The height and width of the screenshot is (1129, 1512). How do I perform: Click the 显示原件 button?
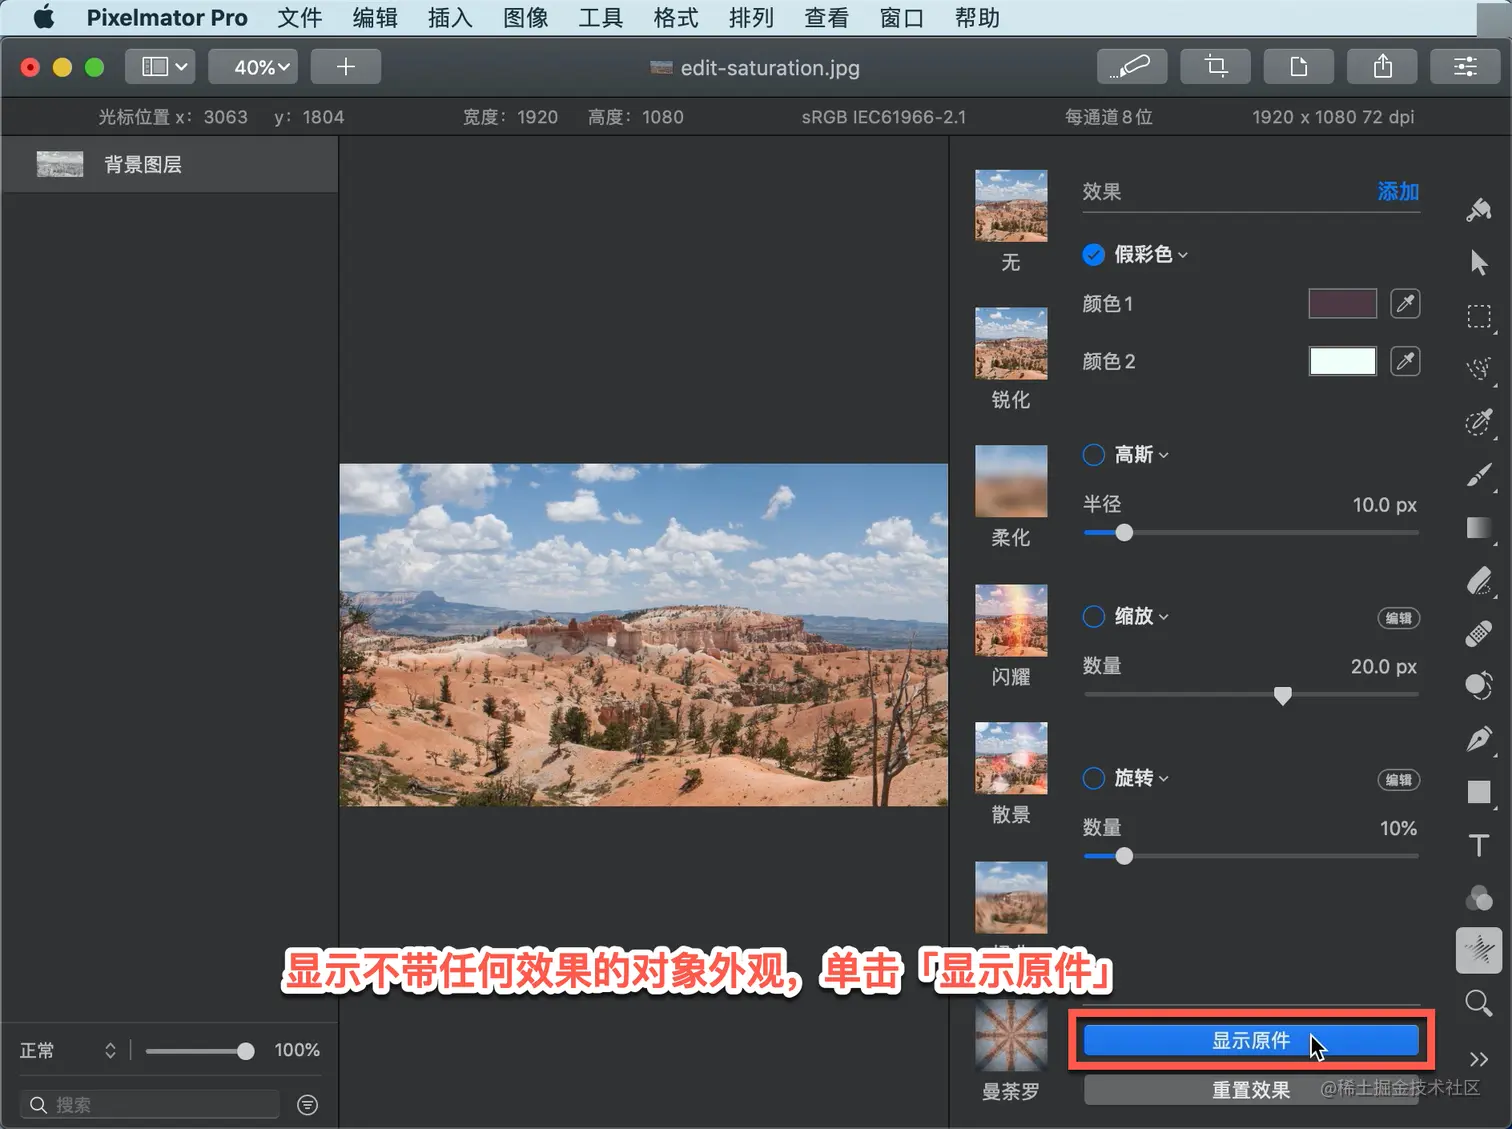[x=1251, y=1041]
